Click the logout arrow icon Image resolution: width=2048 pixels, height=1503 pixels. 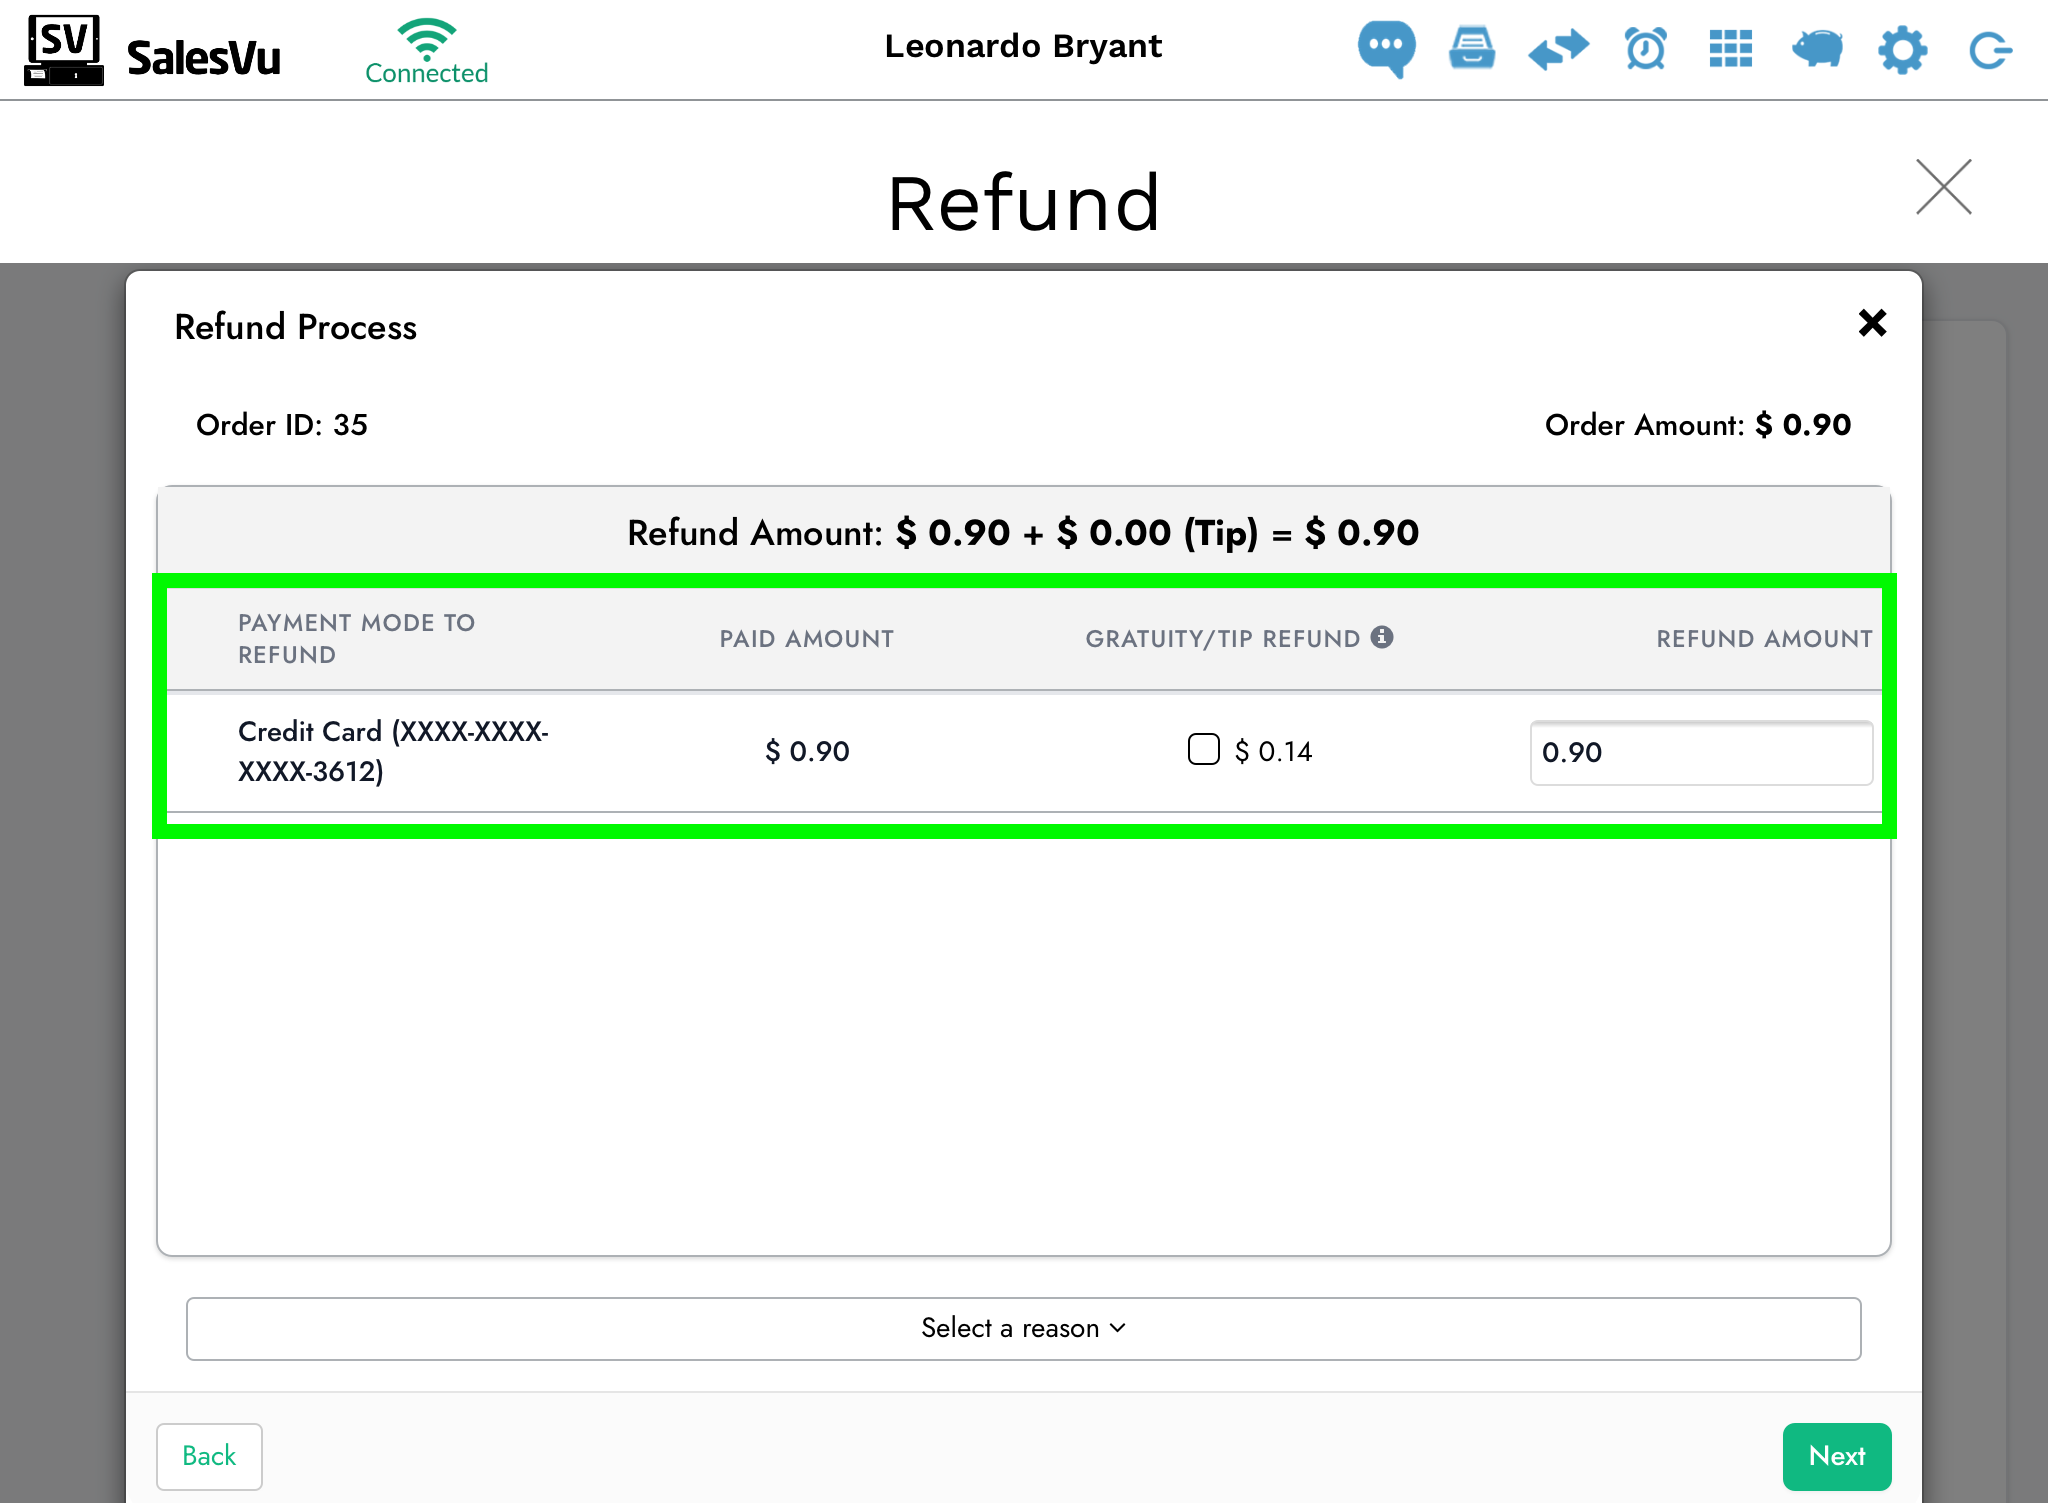(x=1989, y=50)
